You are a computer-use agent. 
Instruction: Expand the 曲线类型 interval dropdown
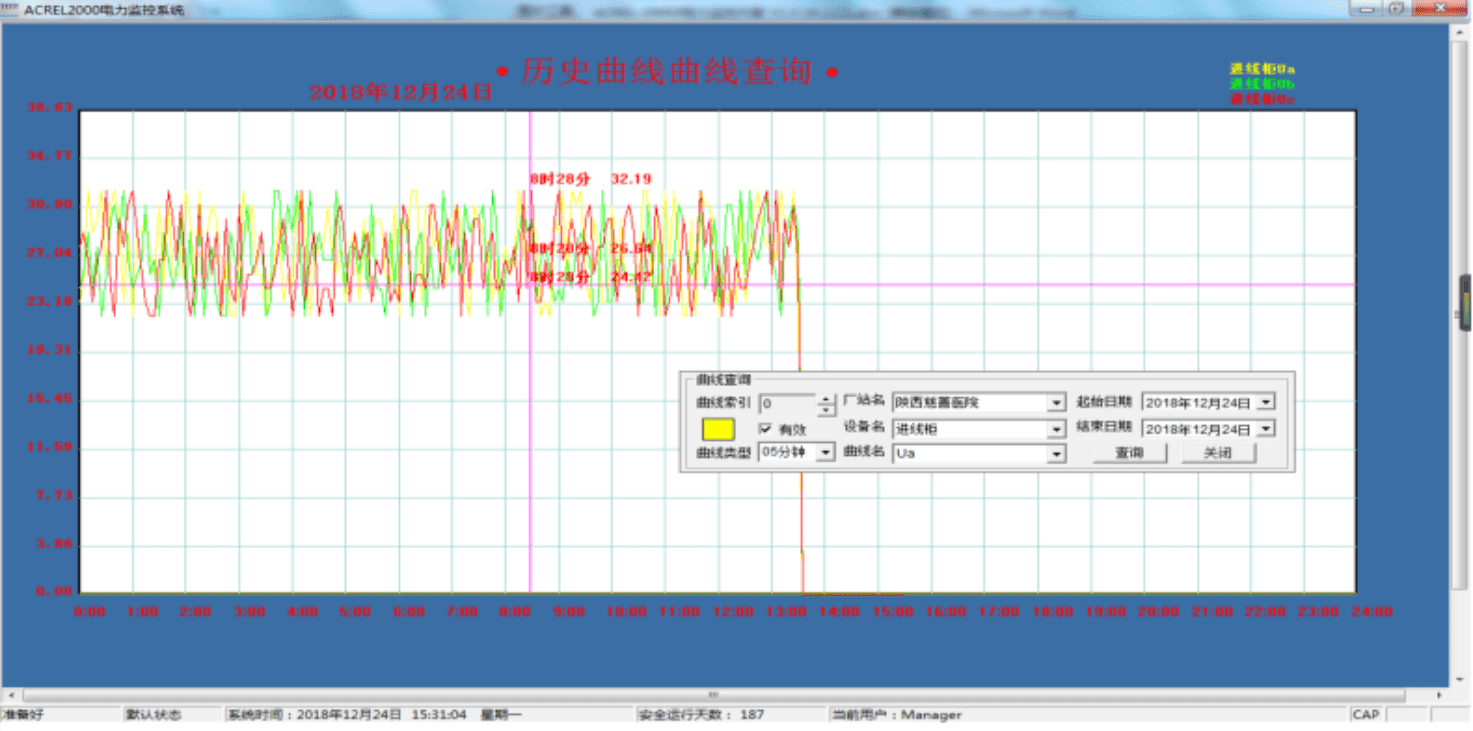[825, 453]
